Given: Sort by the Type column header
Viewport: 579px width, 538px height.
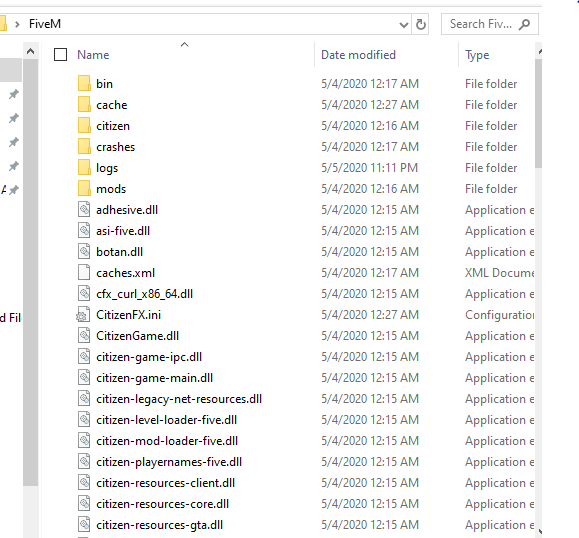Looking at the screenshot, I should coord(477,55).
